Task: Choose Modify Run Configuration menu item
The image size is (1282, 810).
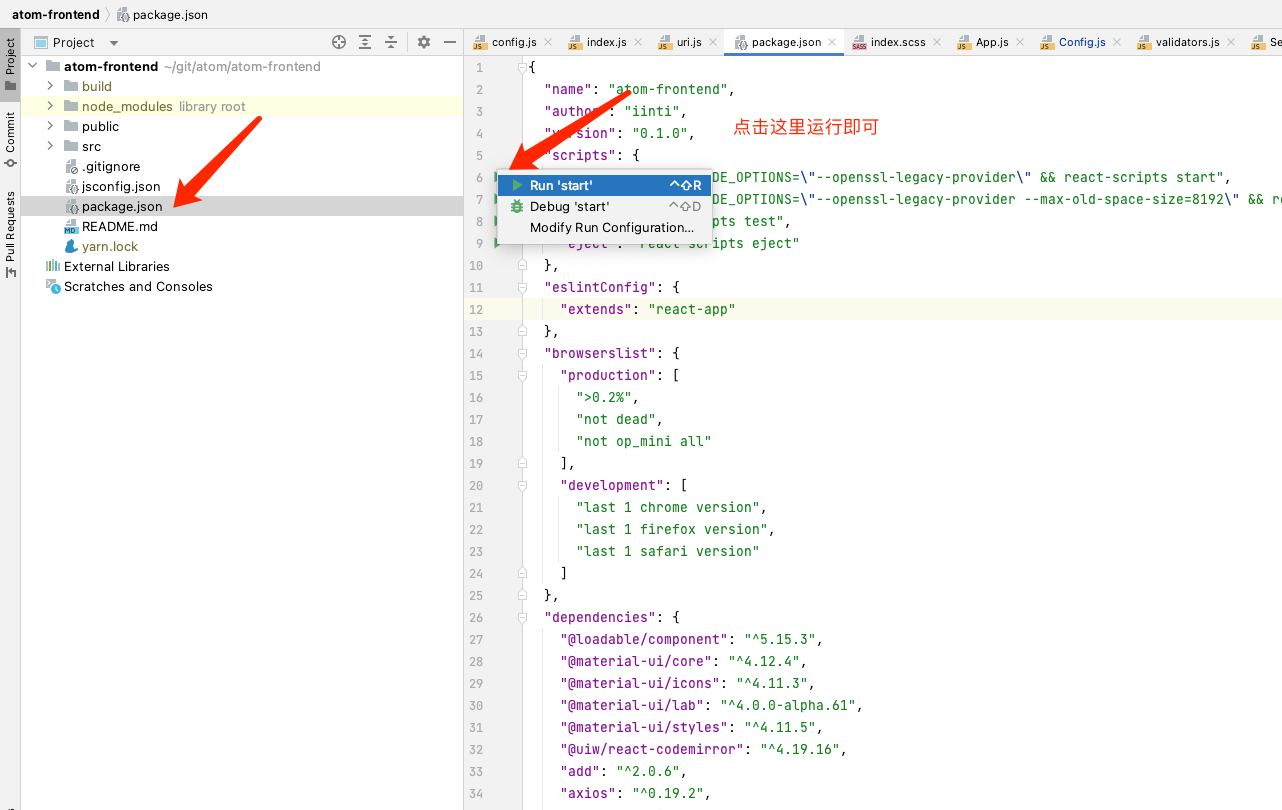Action: 604,227
